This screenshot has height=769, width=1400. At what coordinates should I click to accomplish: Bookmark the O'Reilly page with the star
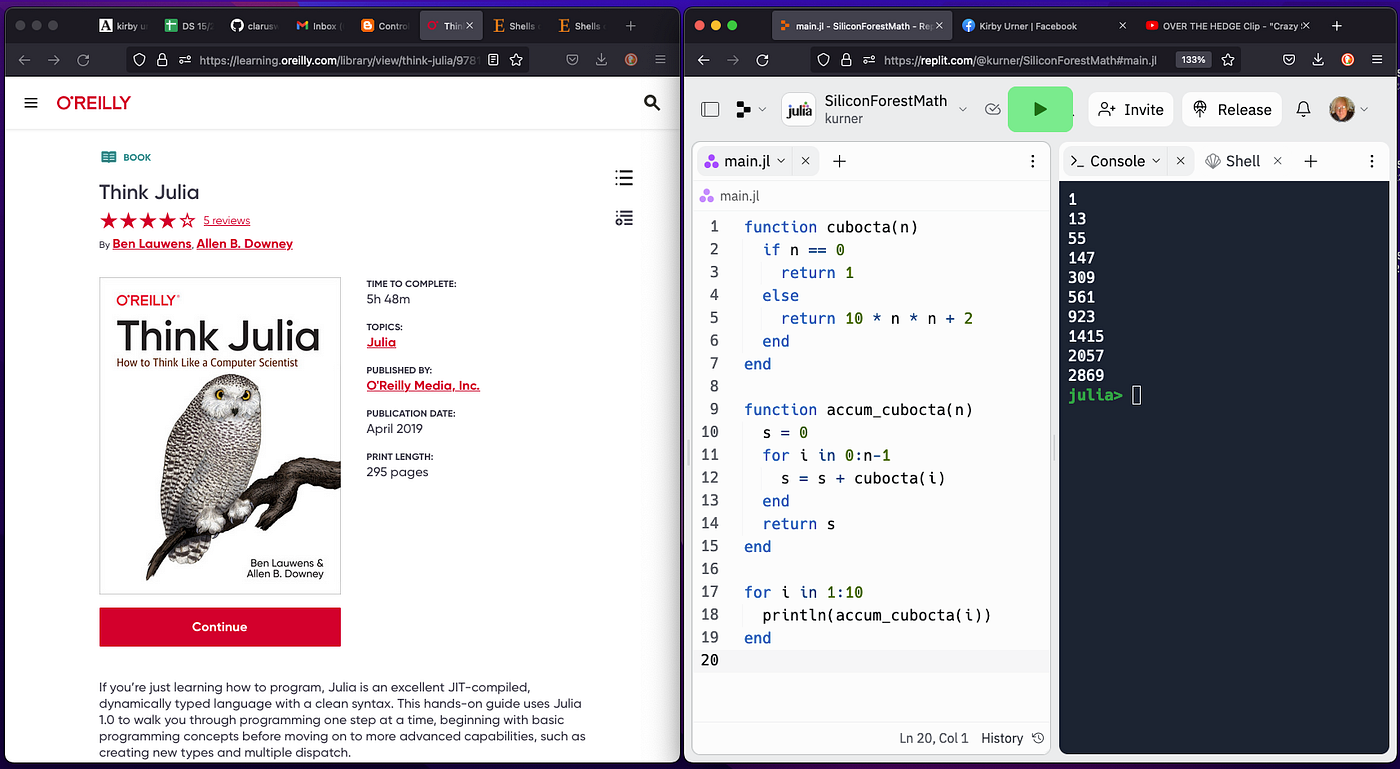(516, 60)
